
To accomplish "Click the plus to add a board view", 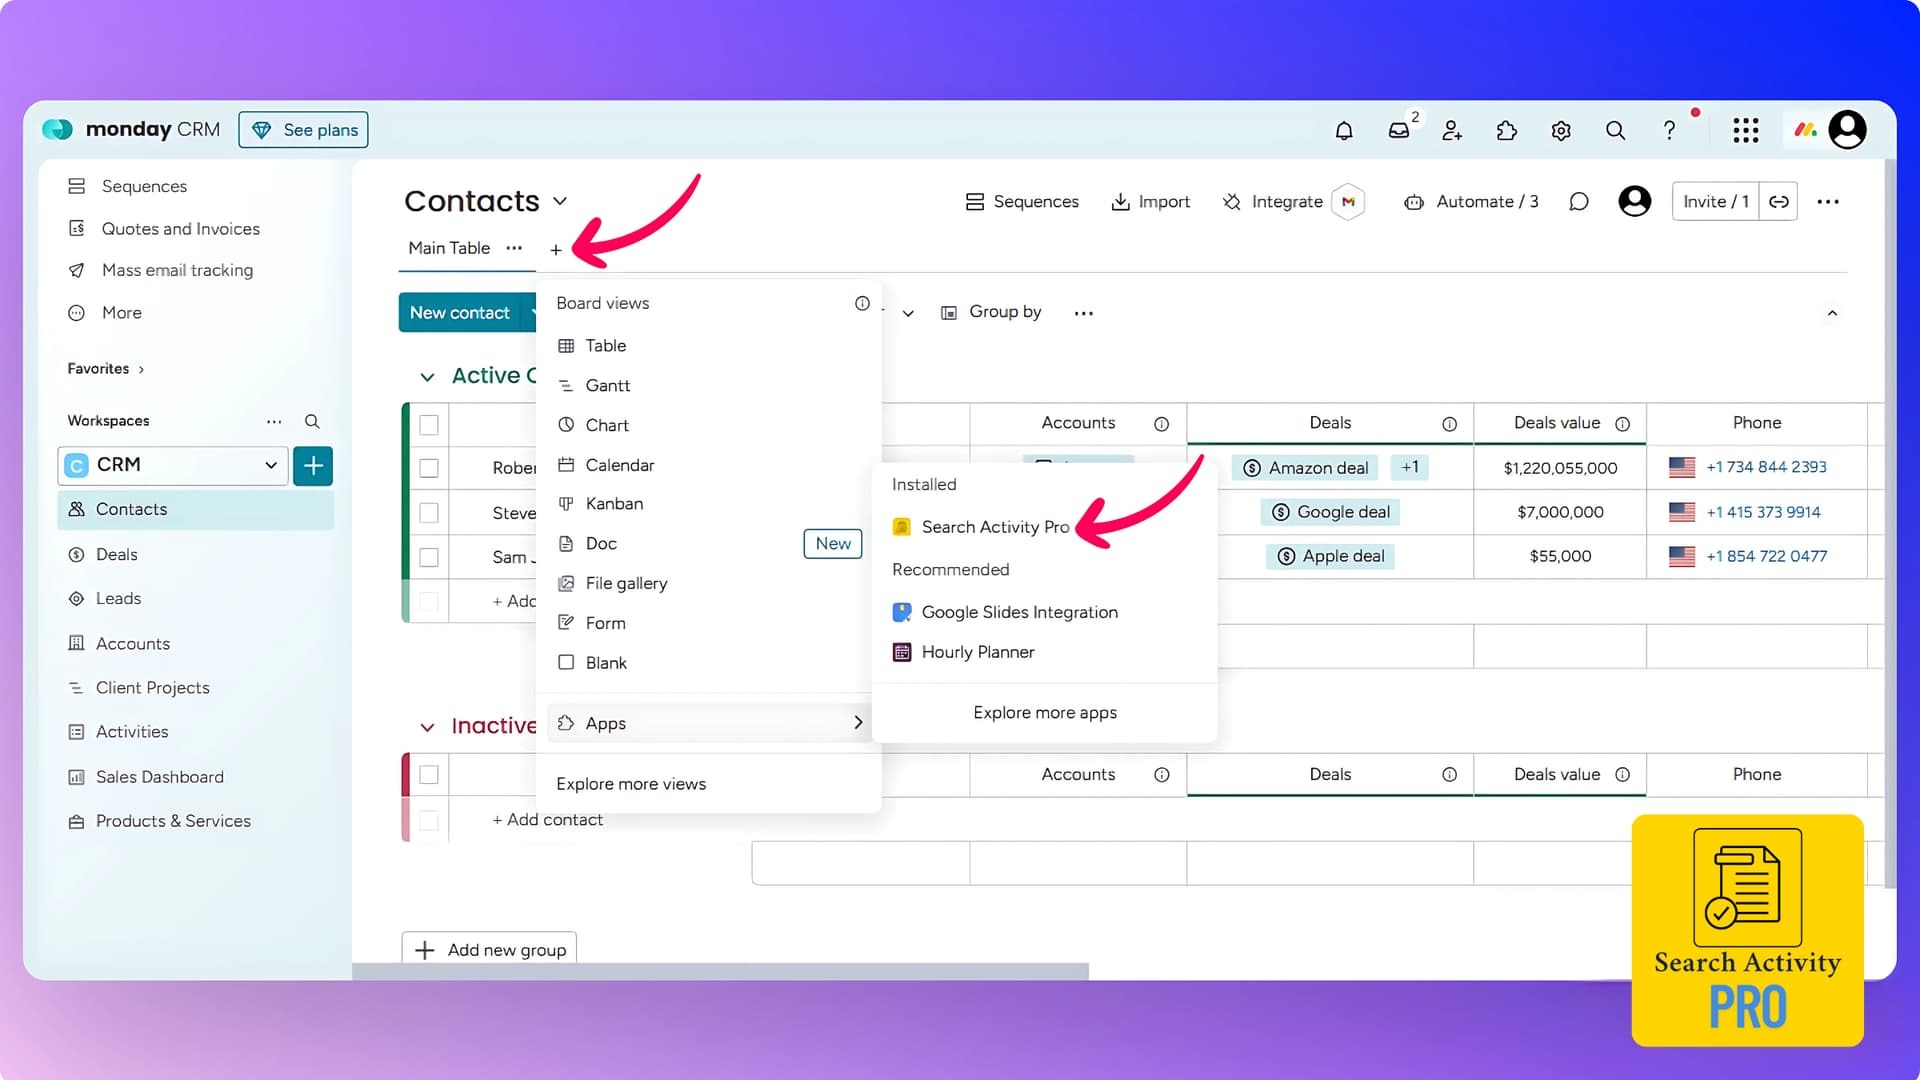I will [556, 249].
